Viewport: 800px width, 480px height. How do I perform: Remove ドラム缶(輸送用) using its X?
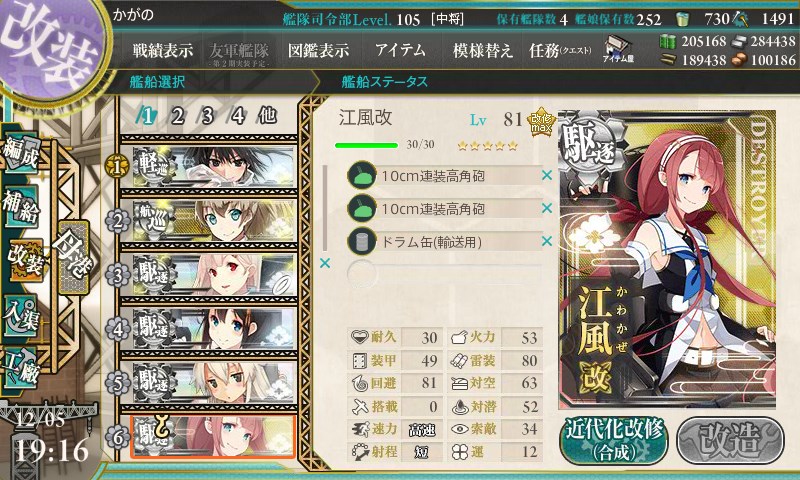tap(547, 241)
